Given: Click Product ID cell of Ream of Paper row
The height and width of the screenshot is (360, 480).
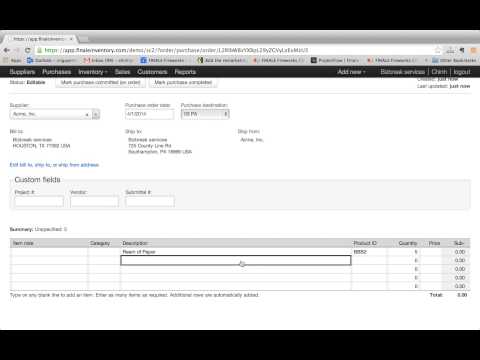Looking at the screenshot, I should 369,252.
